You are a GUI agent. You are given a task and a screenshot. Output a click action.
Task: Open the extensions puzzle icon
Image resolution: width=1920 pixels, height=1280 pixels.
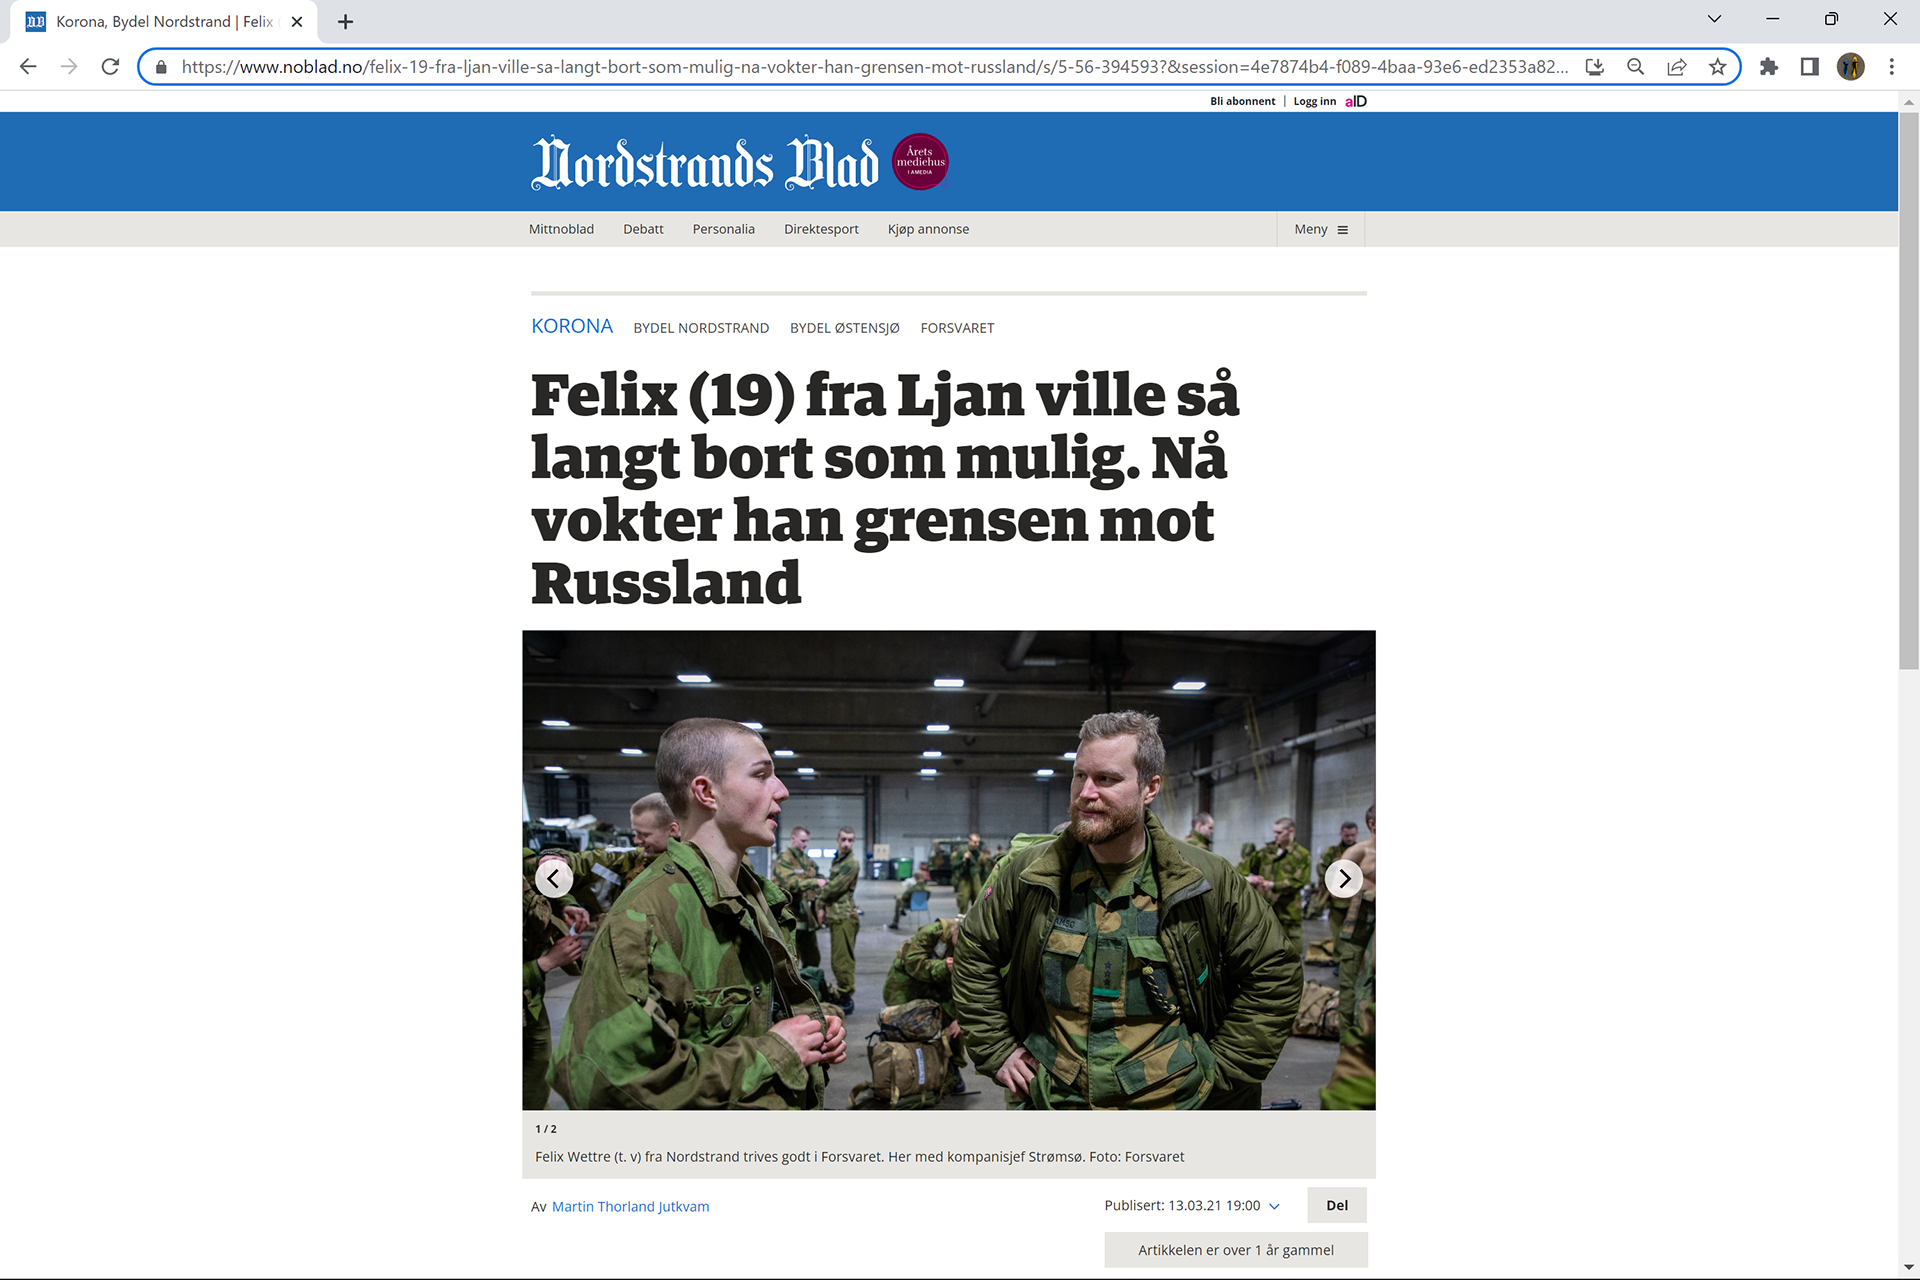pyautogui.click(x=1769, y=67)
